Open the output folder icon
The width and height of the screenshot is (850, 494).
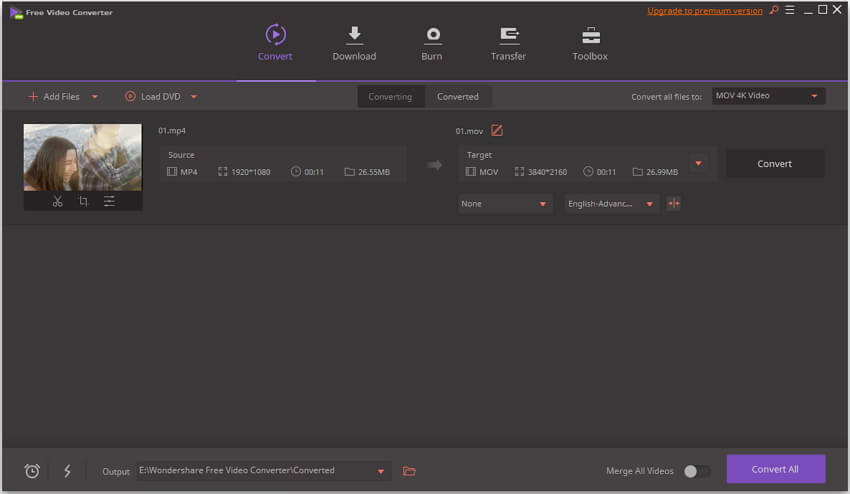(x=409, y=471)
